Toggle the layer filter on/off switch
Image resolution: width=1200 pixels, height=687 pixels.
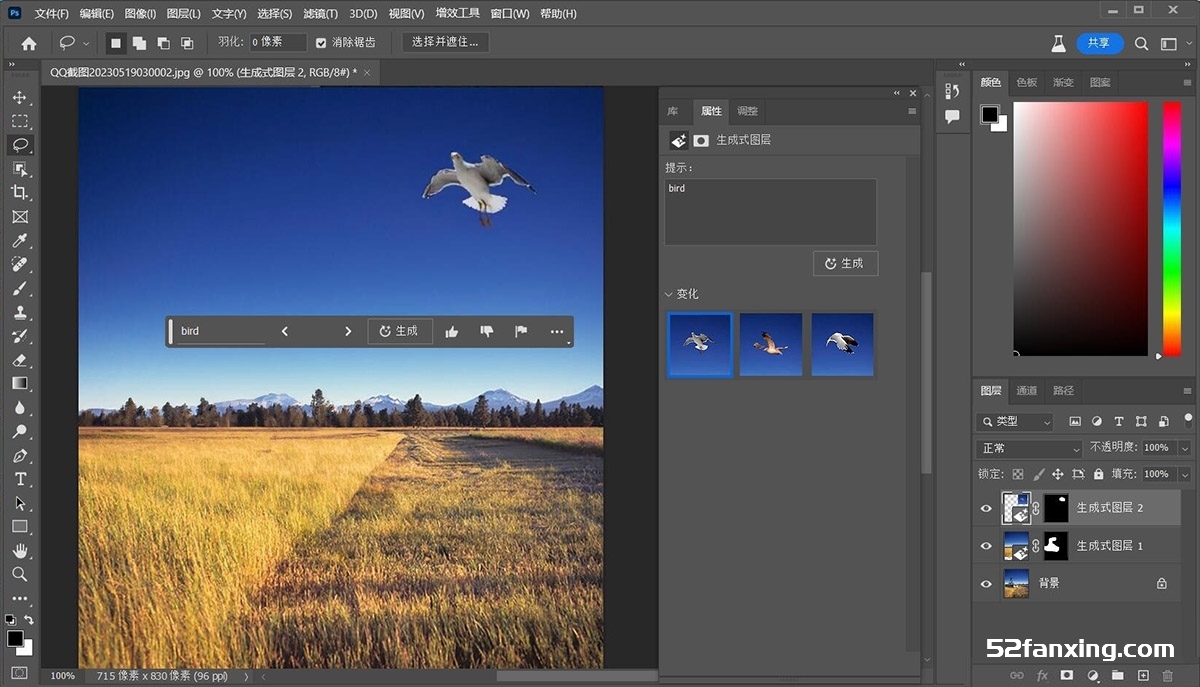pos(1188,419)
